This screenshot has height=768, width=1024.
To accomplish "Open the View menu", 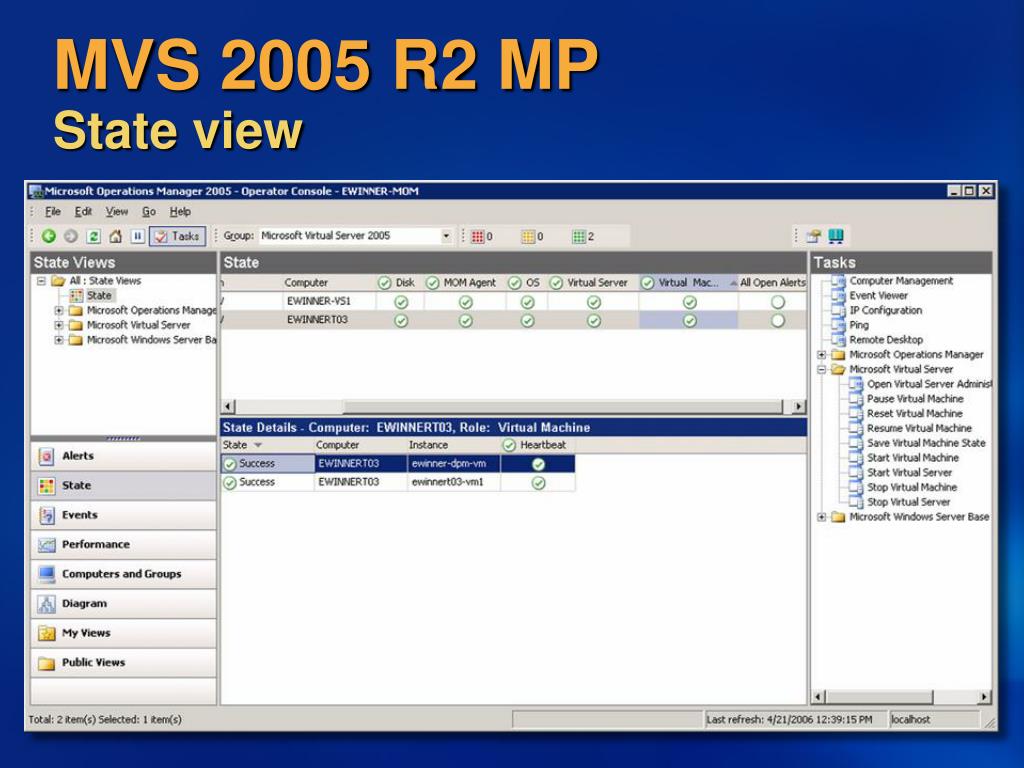I will click(x=117, y=212).
